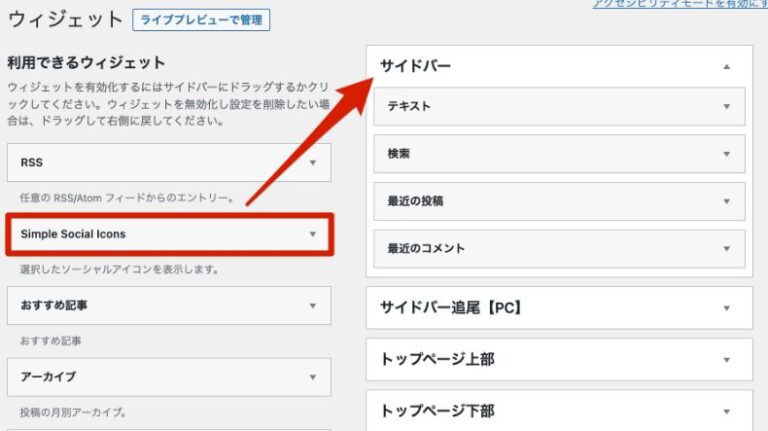Expand the トップページ上部 area arrow
Viewport: 768px width, 431px height.
point(727,360)
